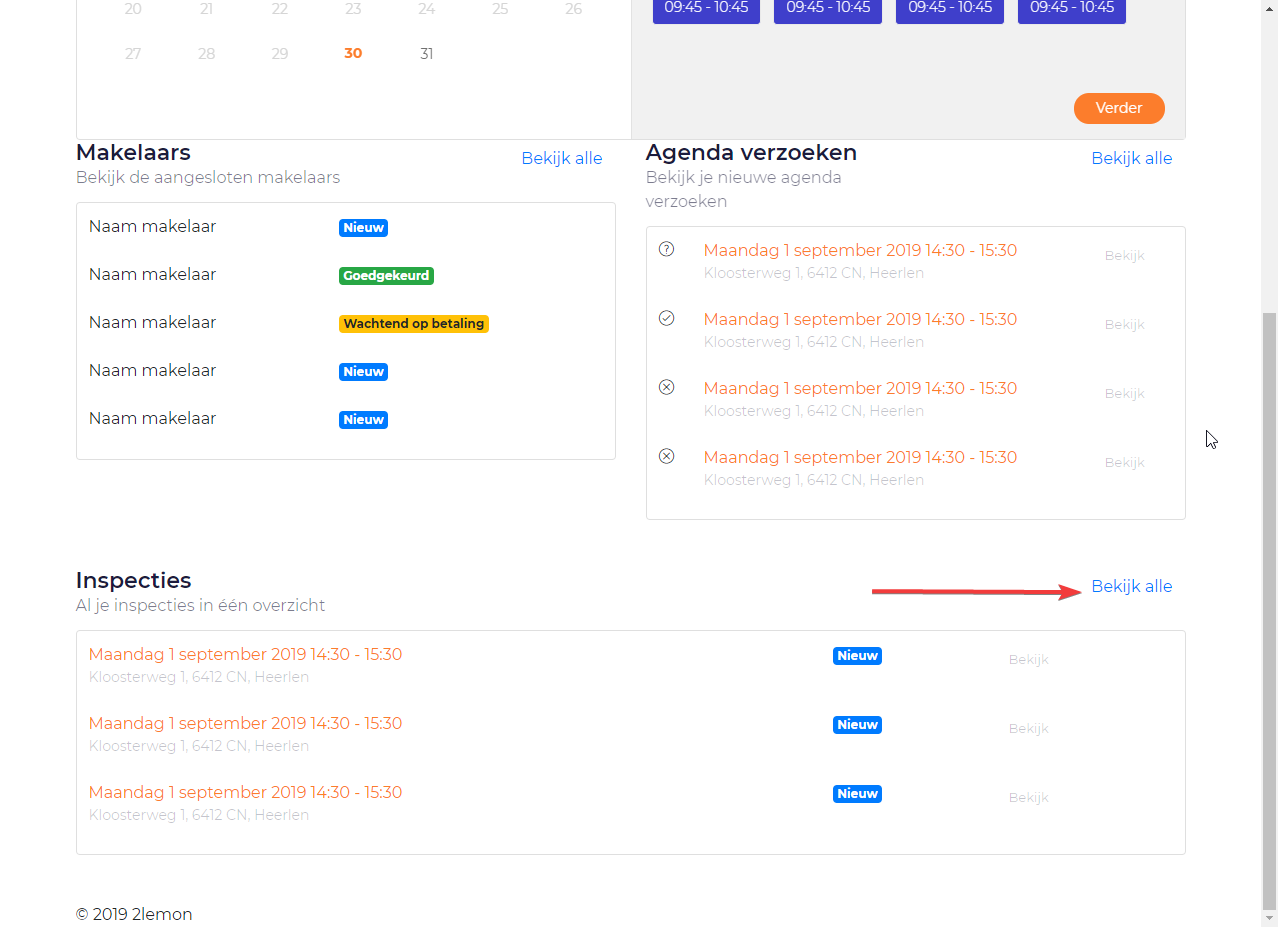Click the checkmark status icon in agenda requests

pos(667,318)
